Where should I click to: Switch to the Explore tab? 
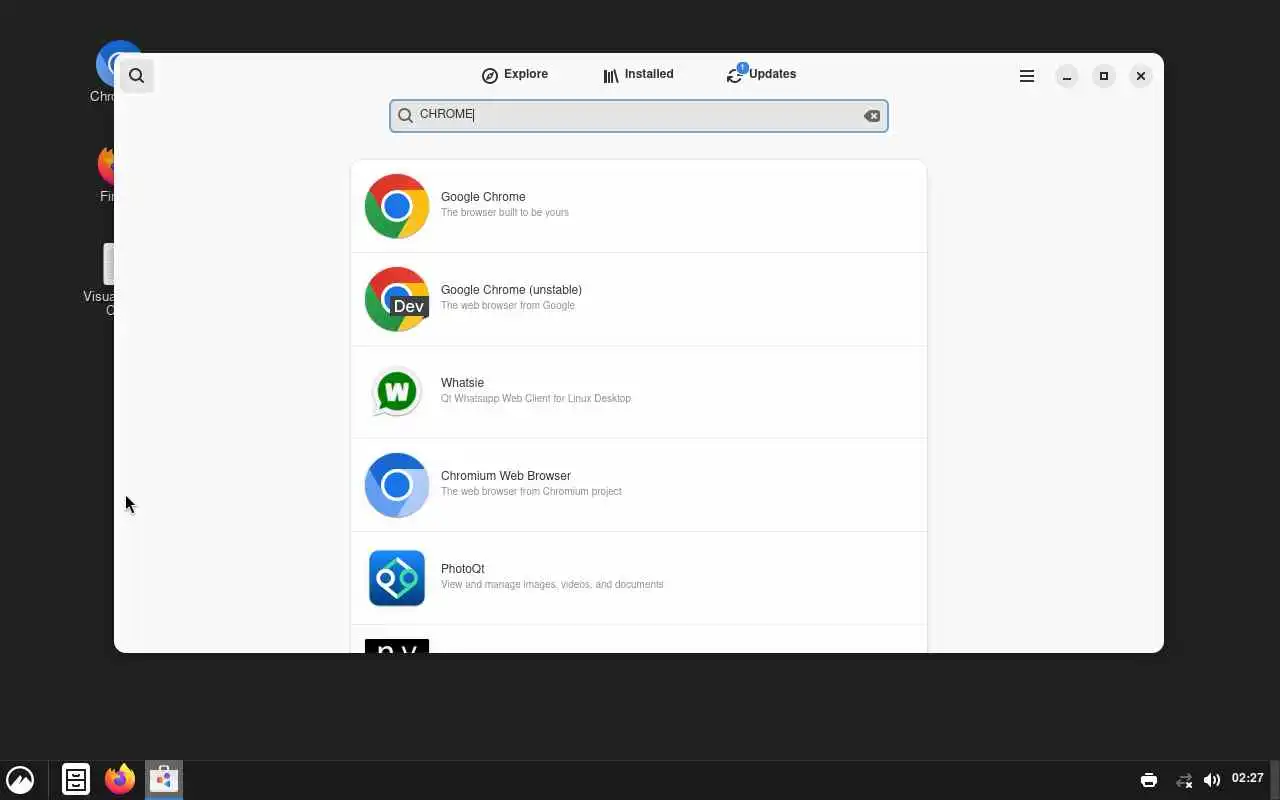(x=515, y=75)
